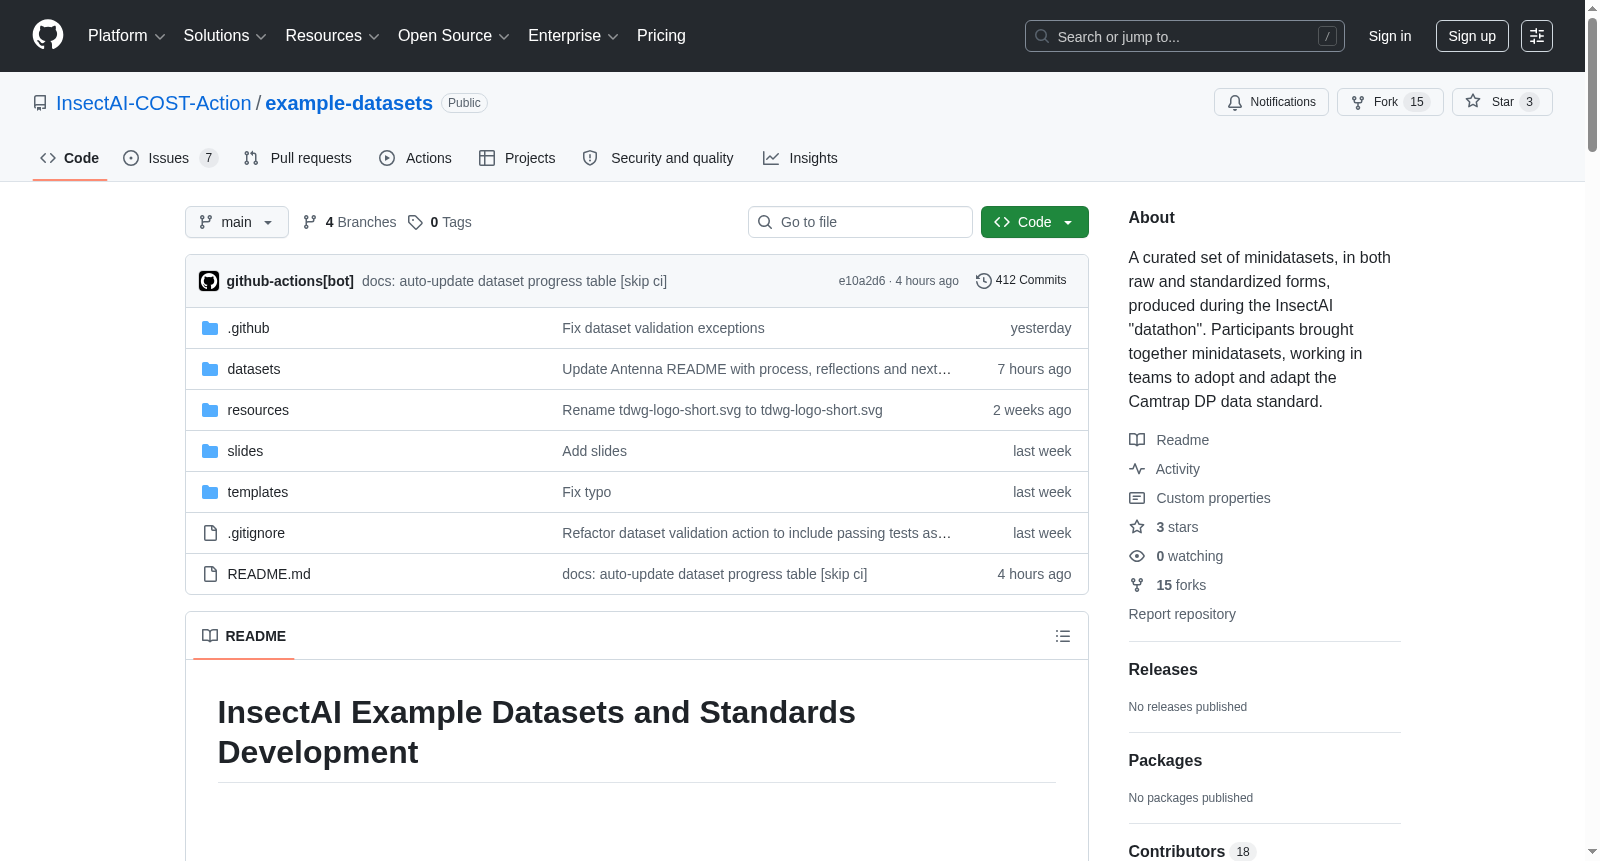The width and height of the screenshot is (1600, 861).
Task: Open the main branch selector dropdown
Action: click(237, 222)
